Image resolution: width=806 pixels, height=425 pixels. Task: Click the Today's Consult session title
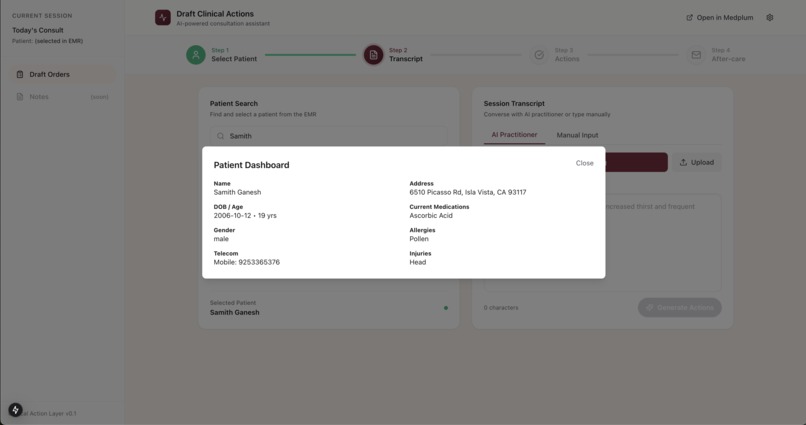click(38, 30)
